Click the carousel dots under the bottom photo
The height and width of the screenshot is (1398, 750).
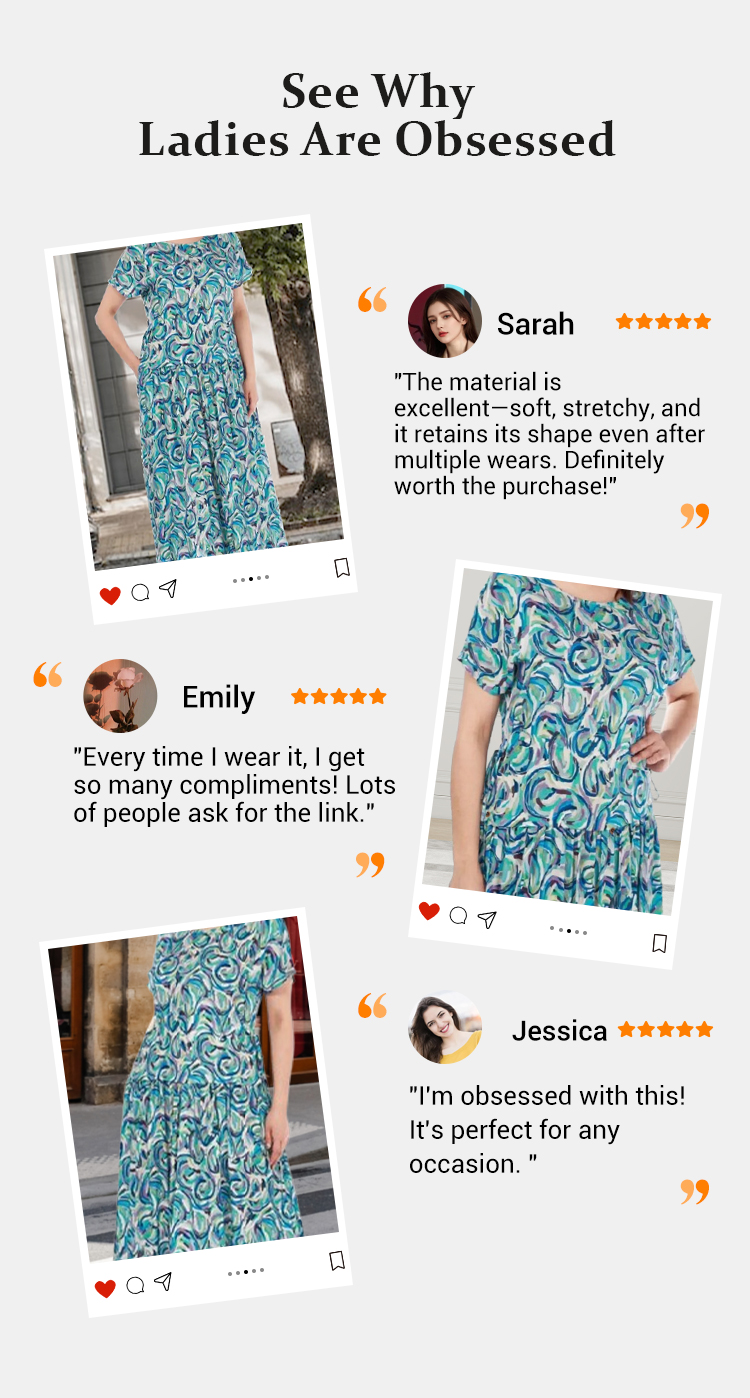pyautogui.click(x=246, y=1272)
